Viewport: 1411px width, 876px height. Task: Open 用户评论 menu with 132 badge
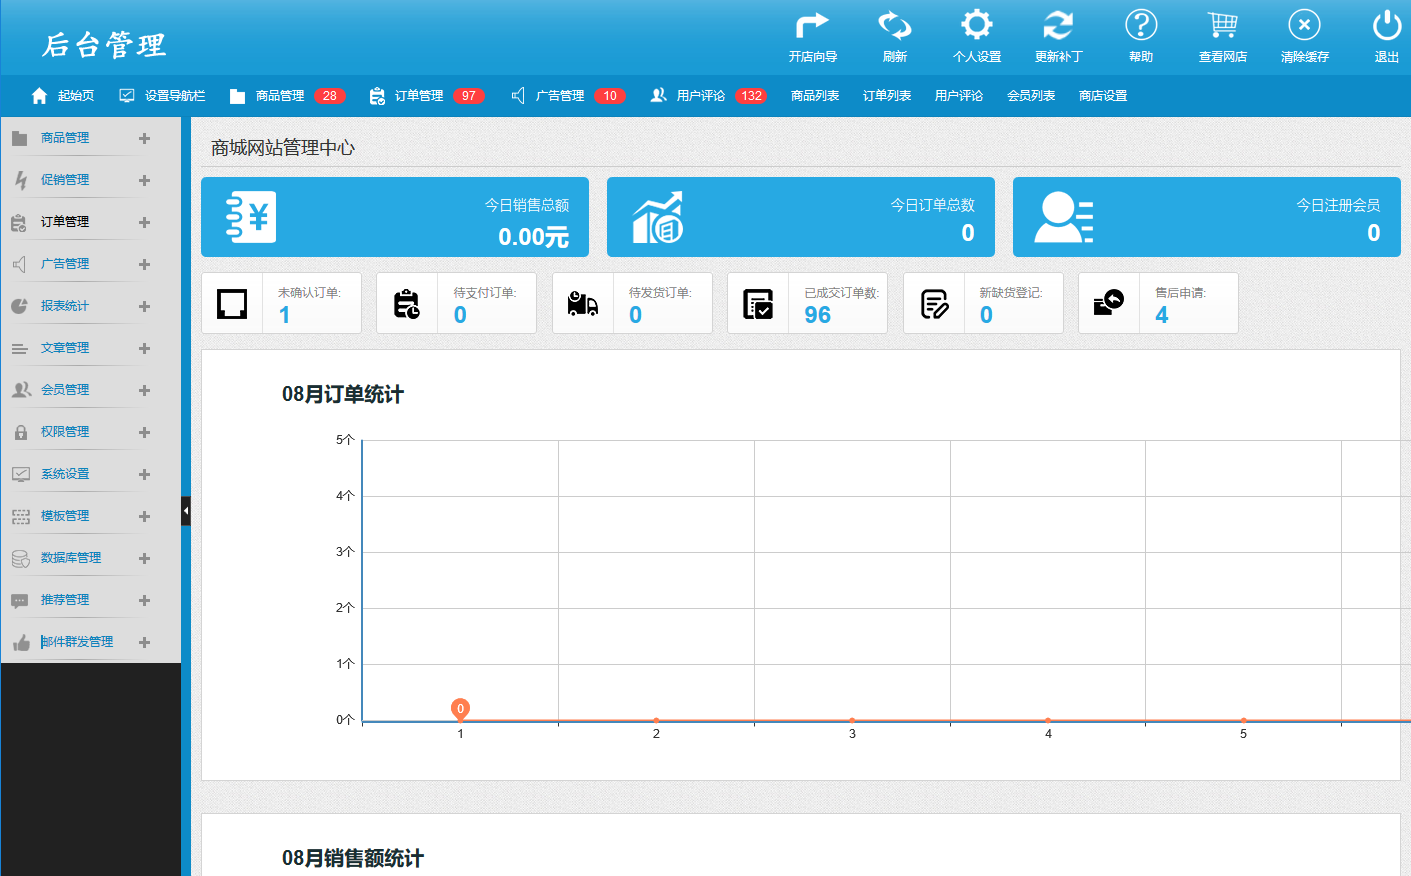pyautogui.click(x=708, y=96)
